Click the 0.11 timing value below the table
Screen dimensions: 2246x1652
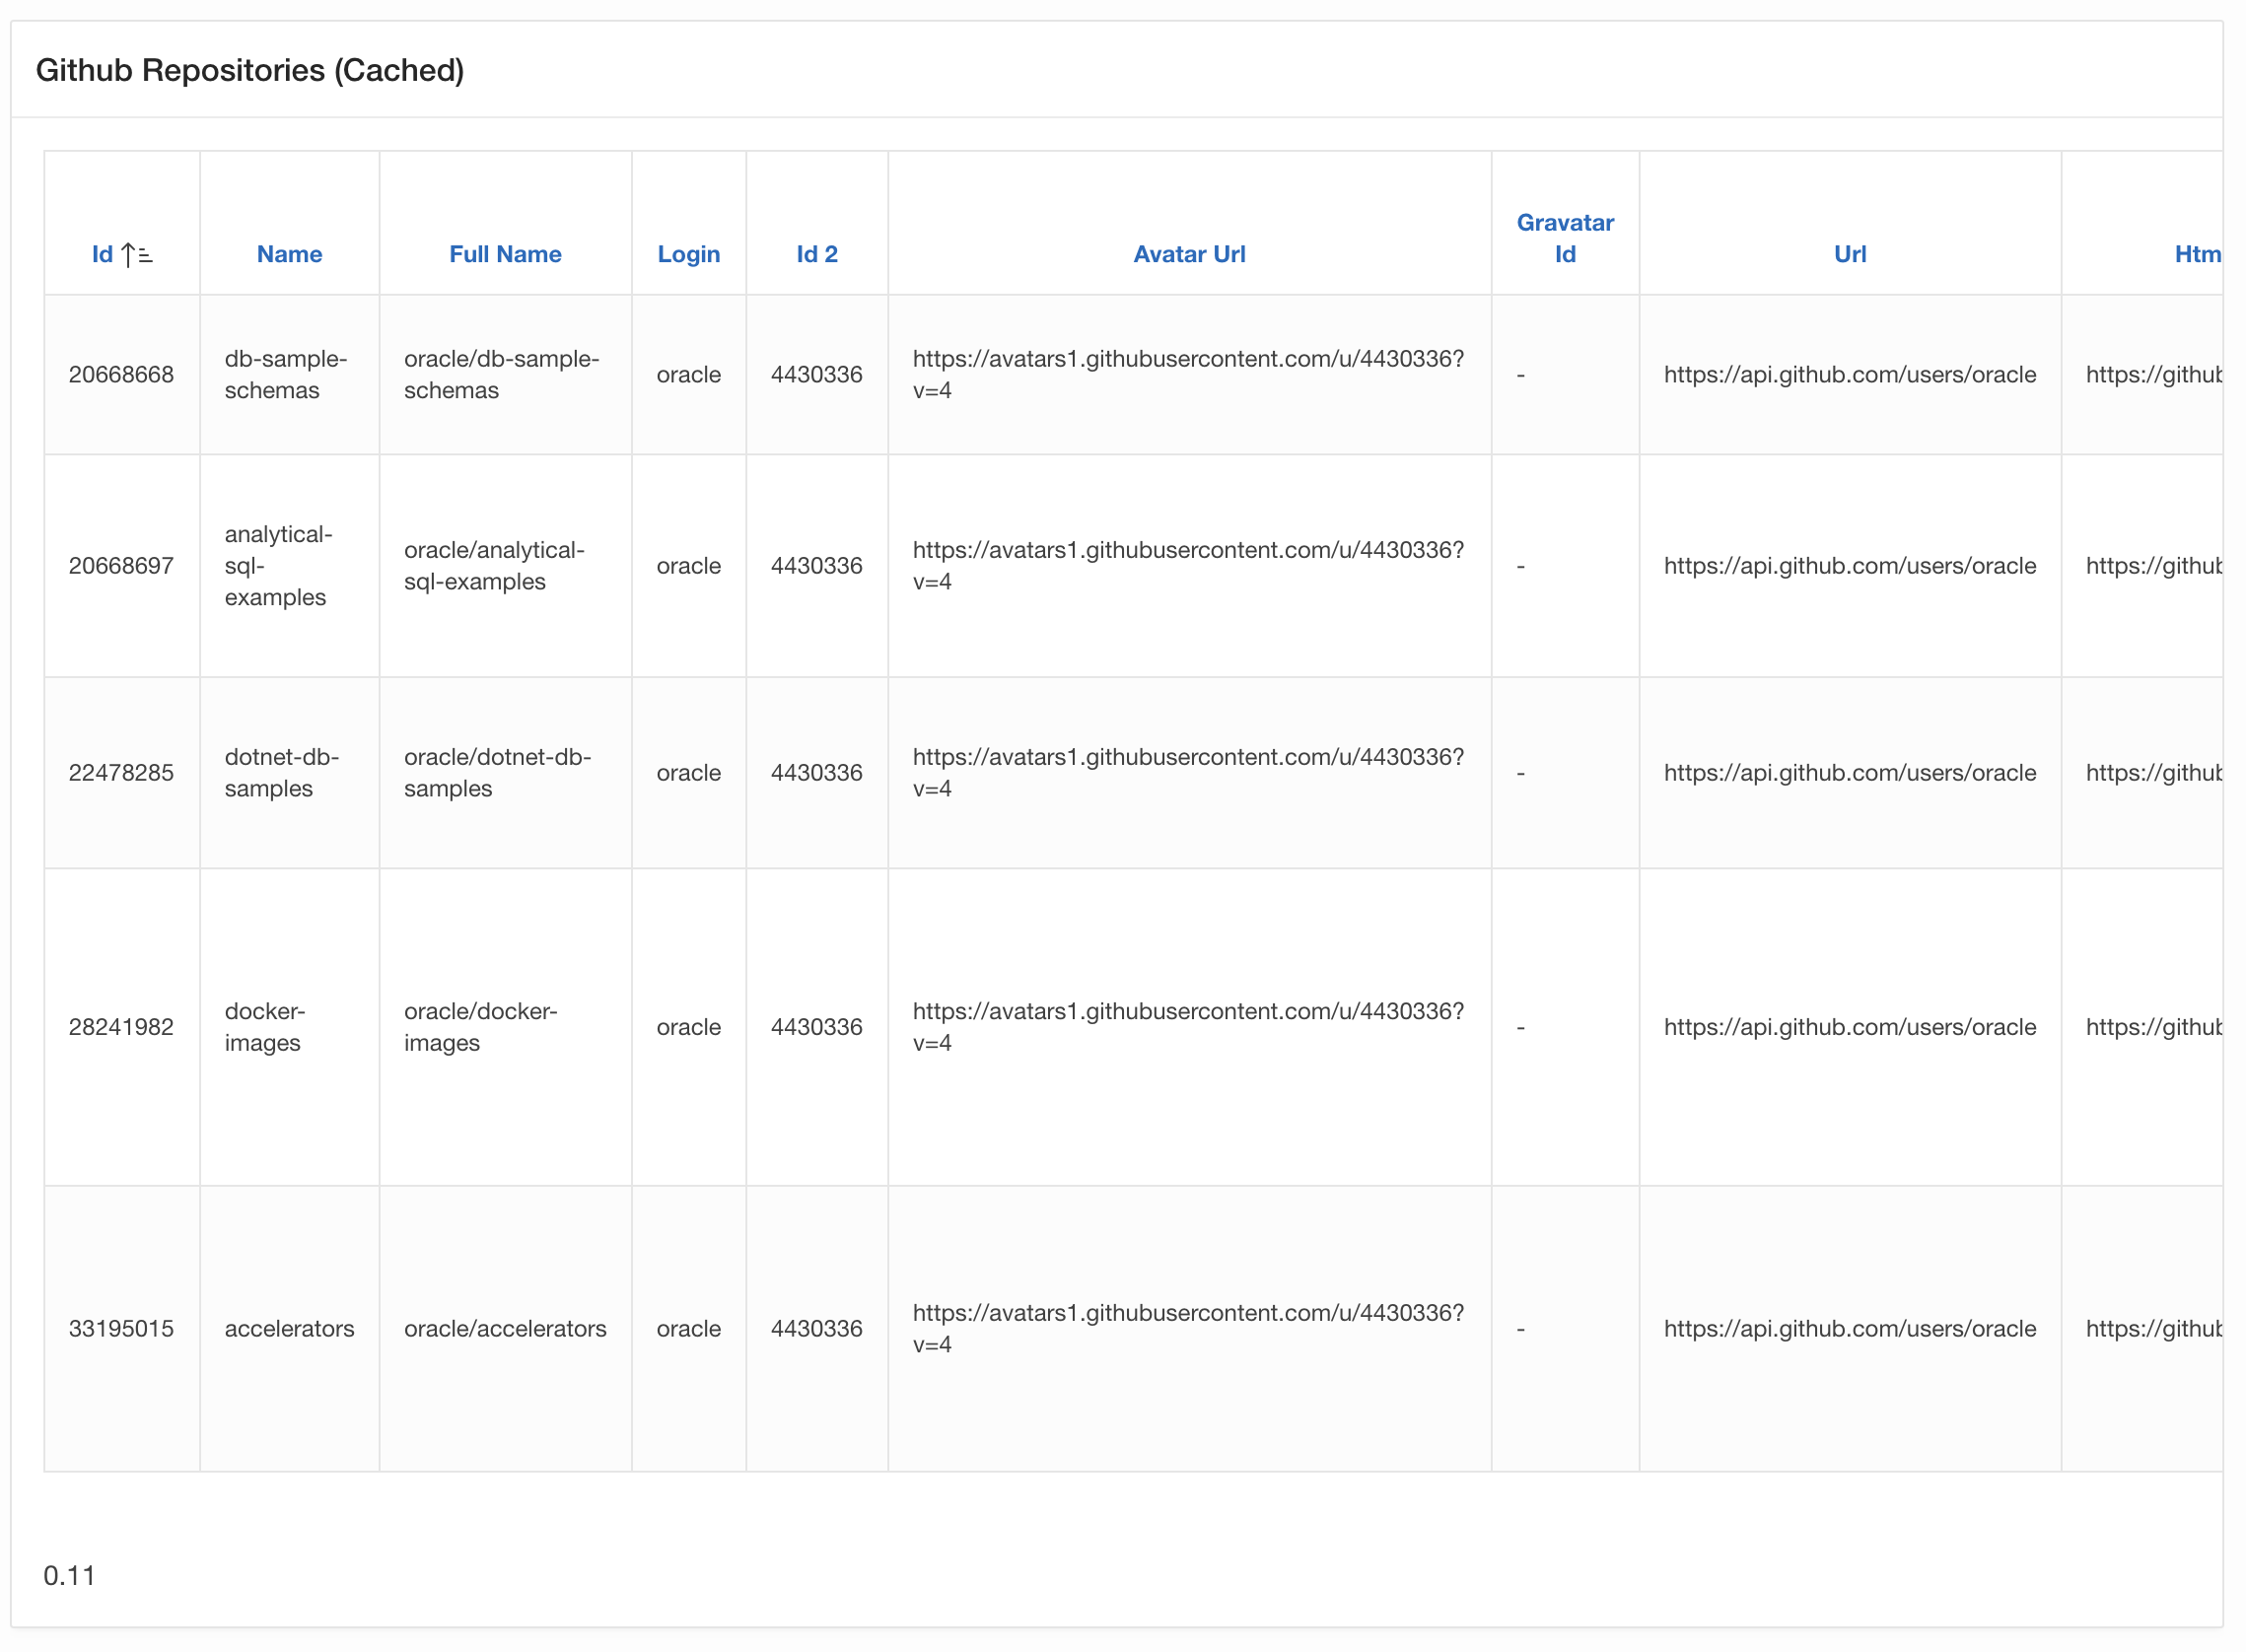pos(69,1575)
